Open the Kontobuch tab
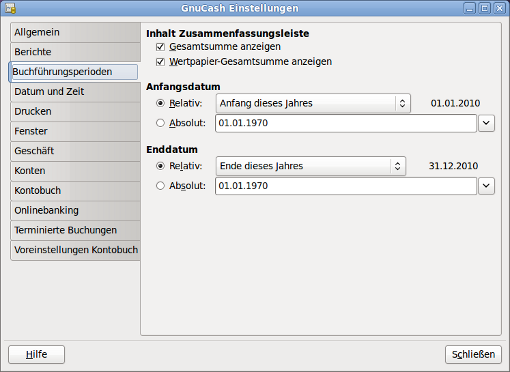 (x=75, y=191)
